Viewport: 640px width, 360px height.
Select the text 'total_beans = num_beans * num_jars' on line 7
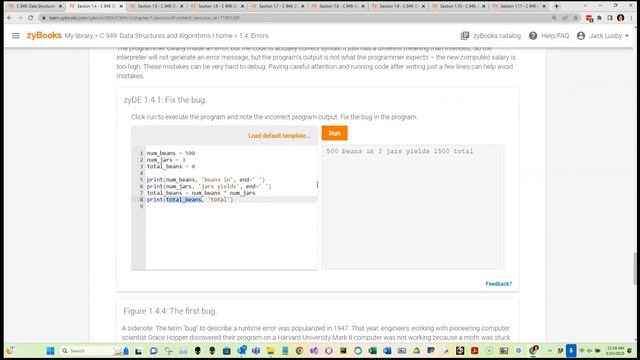201,193
